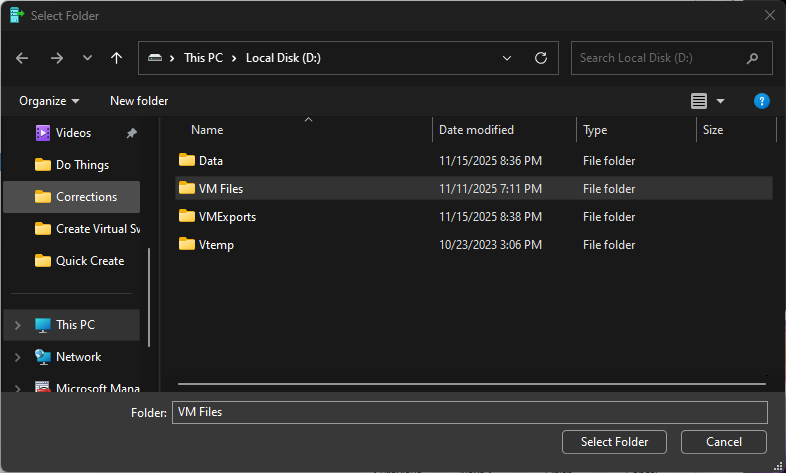The height and width of the screenshot is (473, 786).
Task: Refresh the Local Disk (D:) listing
Action: pos(541,58)
